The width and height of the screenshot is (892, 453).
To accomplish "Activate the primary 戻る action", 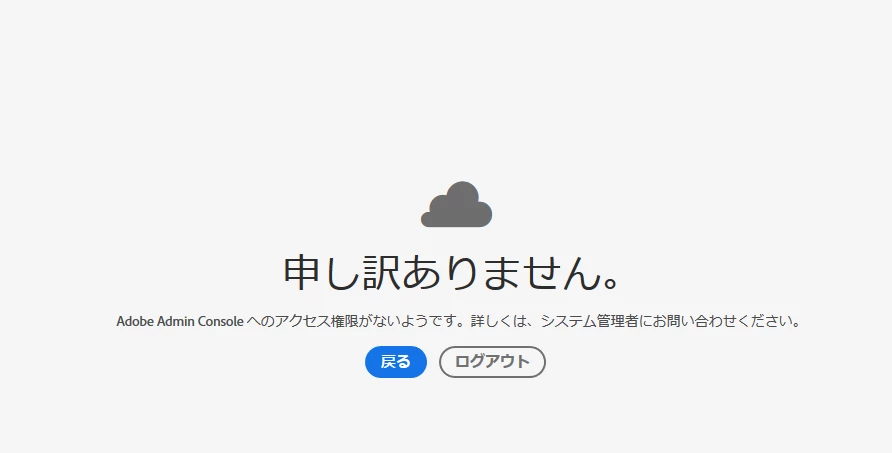I will coord(396,362).
